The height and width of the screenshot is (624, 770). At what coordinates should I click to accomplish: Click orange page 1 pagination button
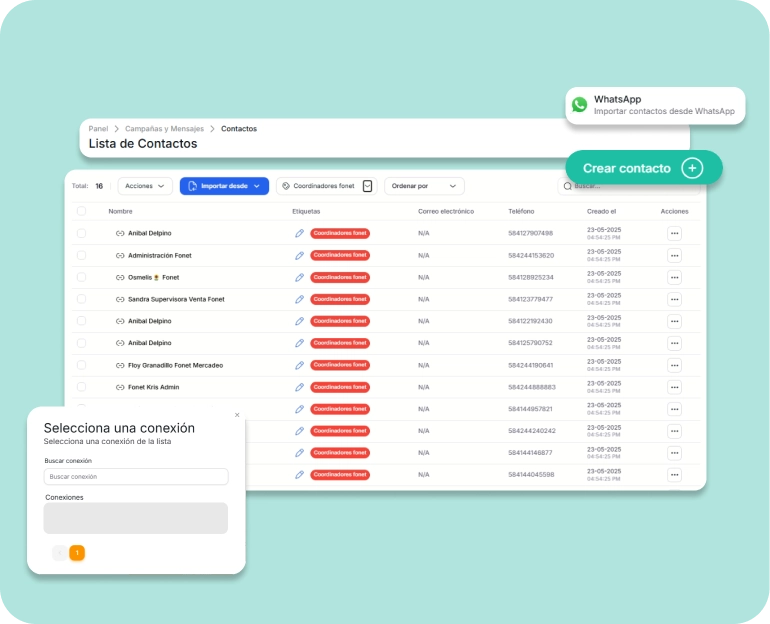77,553
